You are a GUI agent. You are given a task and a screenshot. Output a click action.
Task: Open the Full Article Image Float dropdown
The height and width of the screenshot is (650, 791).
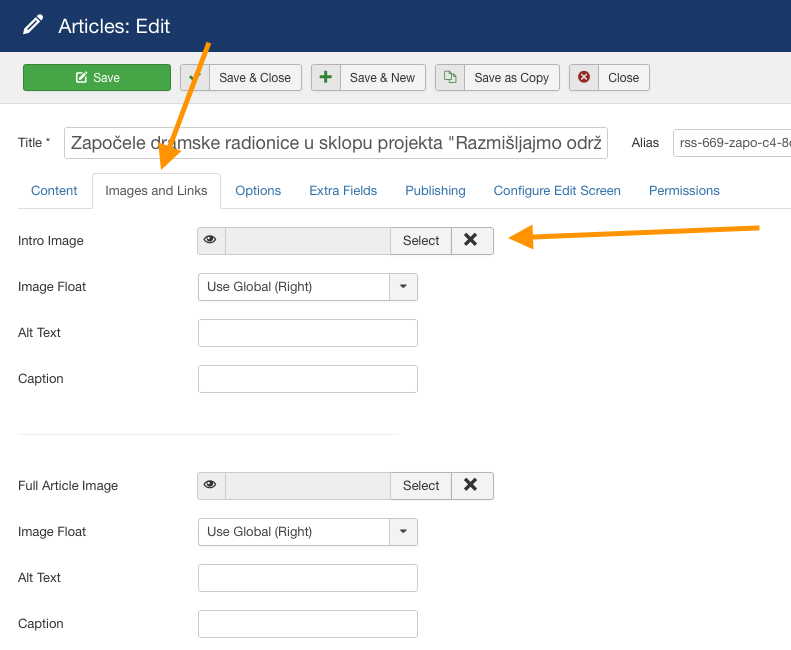307,532
